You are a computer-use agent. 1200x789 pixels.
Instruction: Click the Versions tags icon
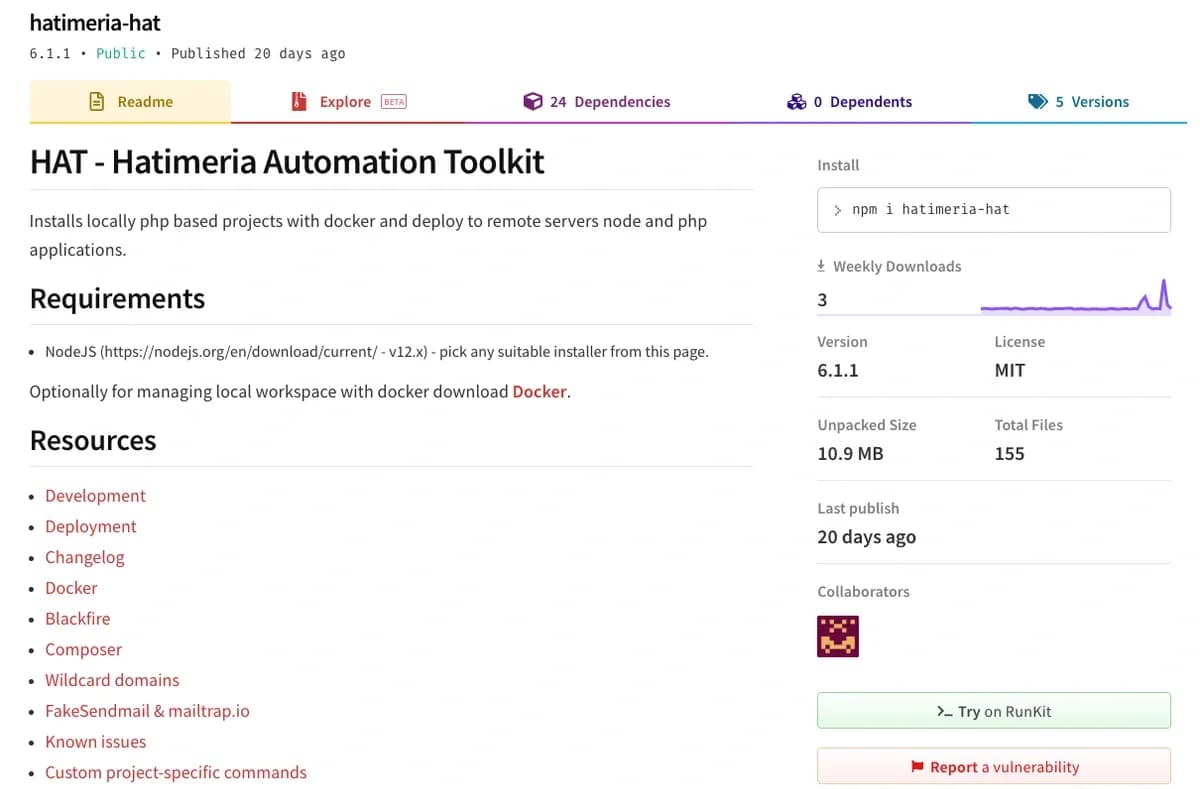point(1037,102)
